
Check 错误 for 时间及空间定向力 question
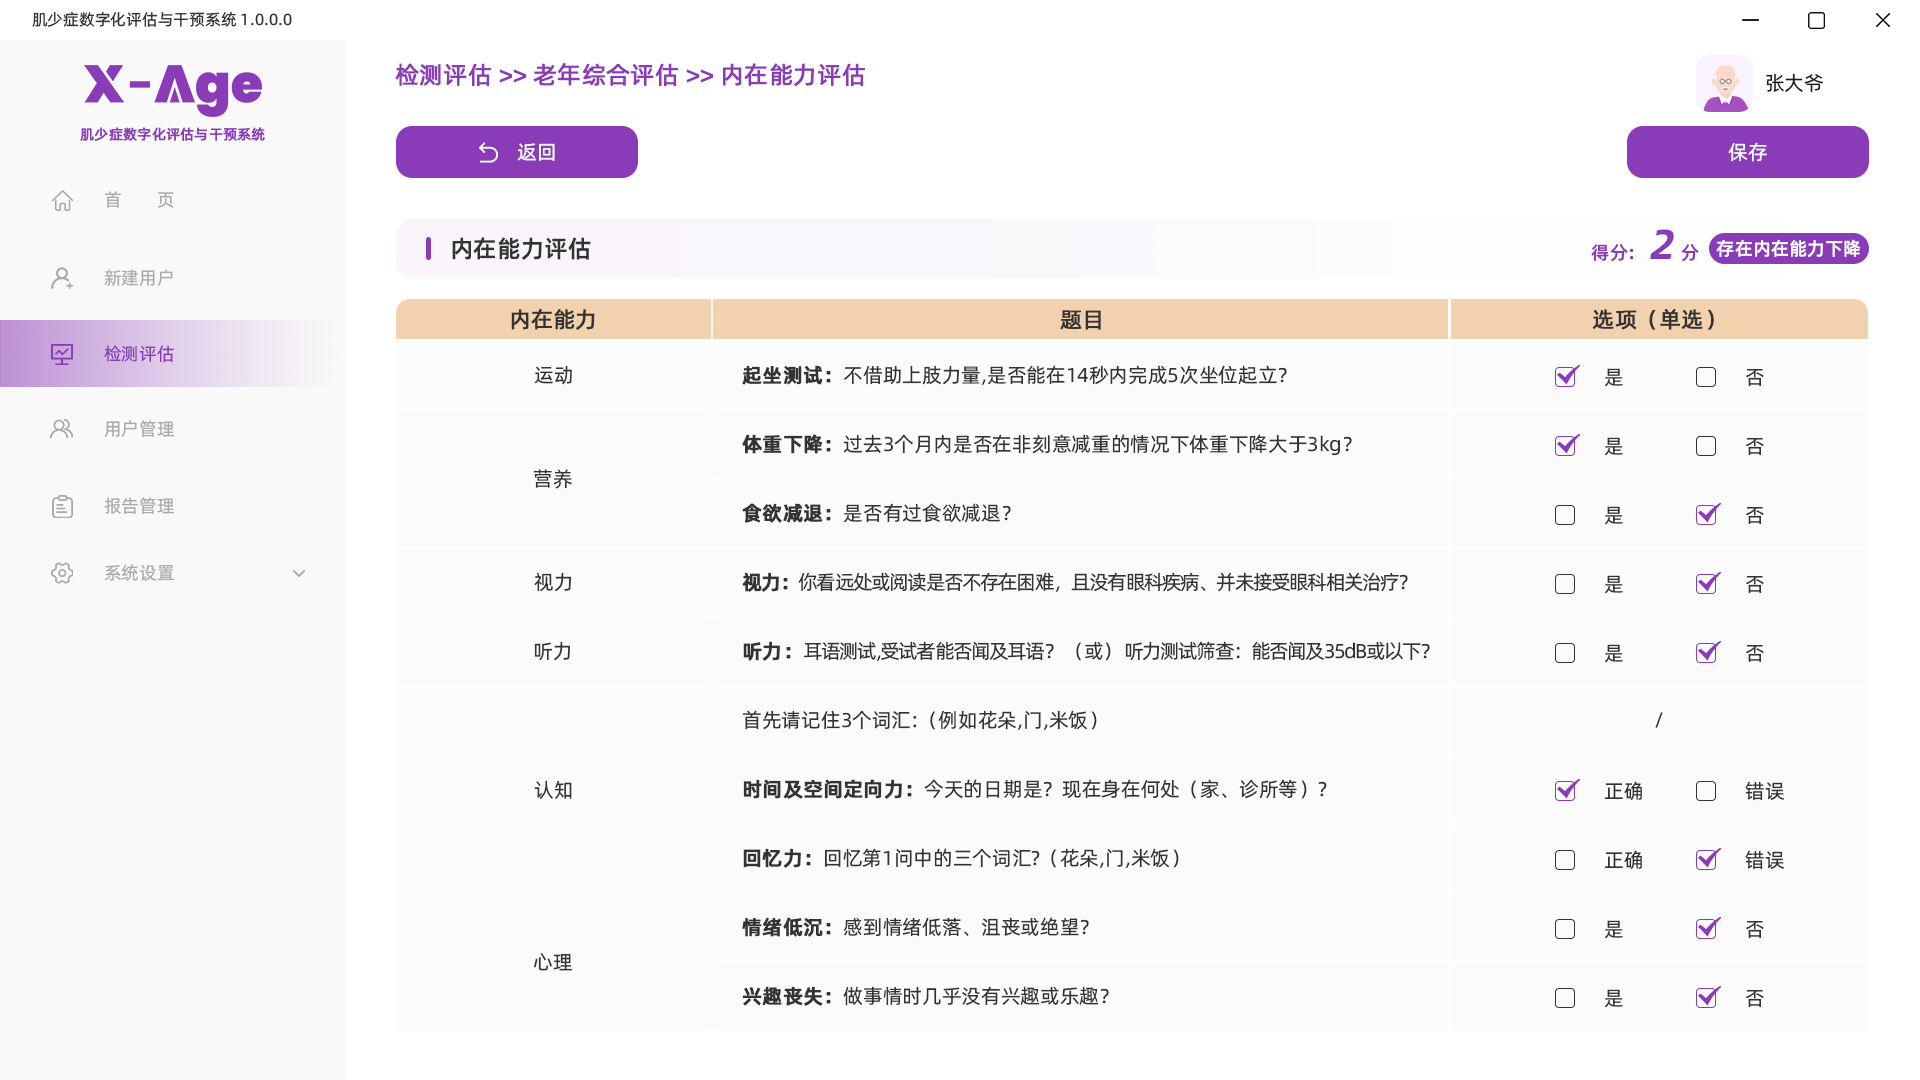(x=1706, y=790)
